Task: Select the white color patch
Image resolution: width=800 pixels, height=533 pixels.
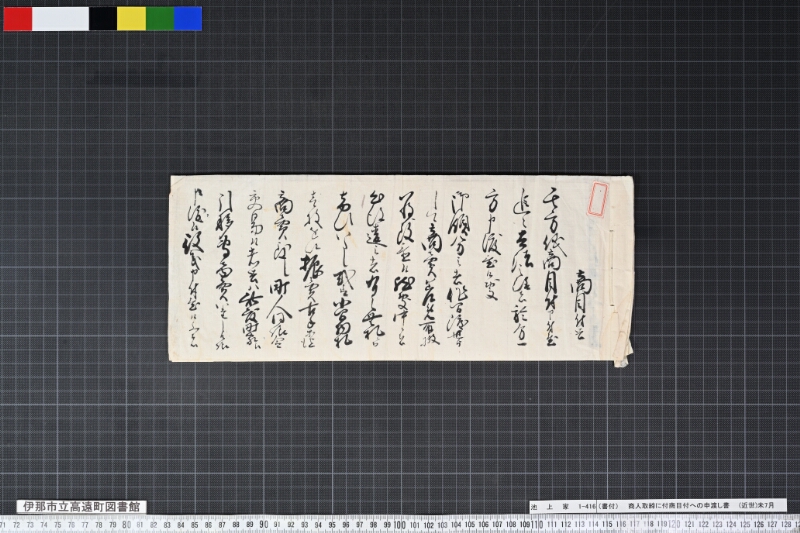Action: [60, 18]
